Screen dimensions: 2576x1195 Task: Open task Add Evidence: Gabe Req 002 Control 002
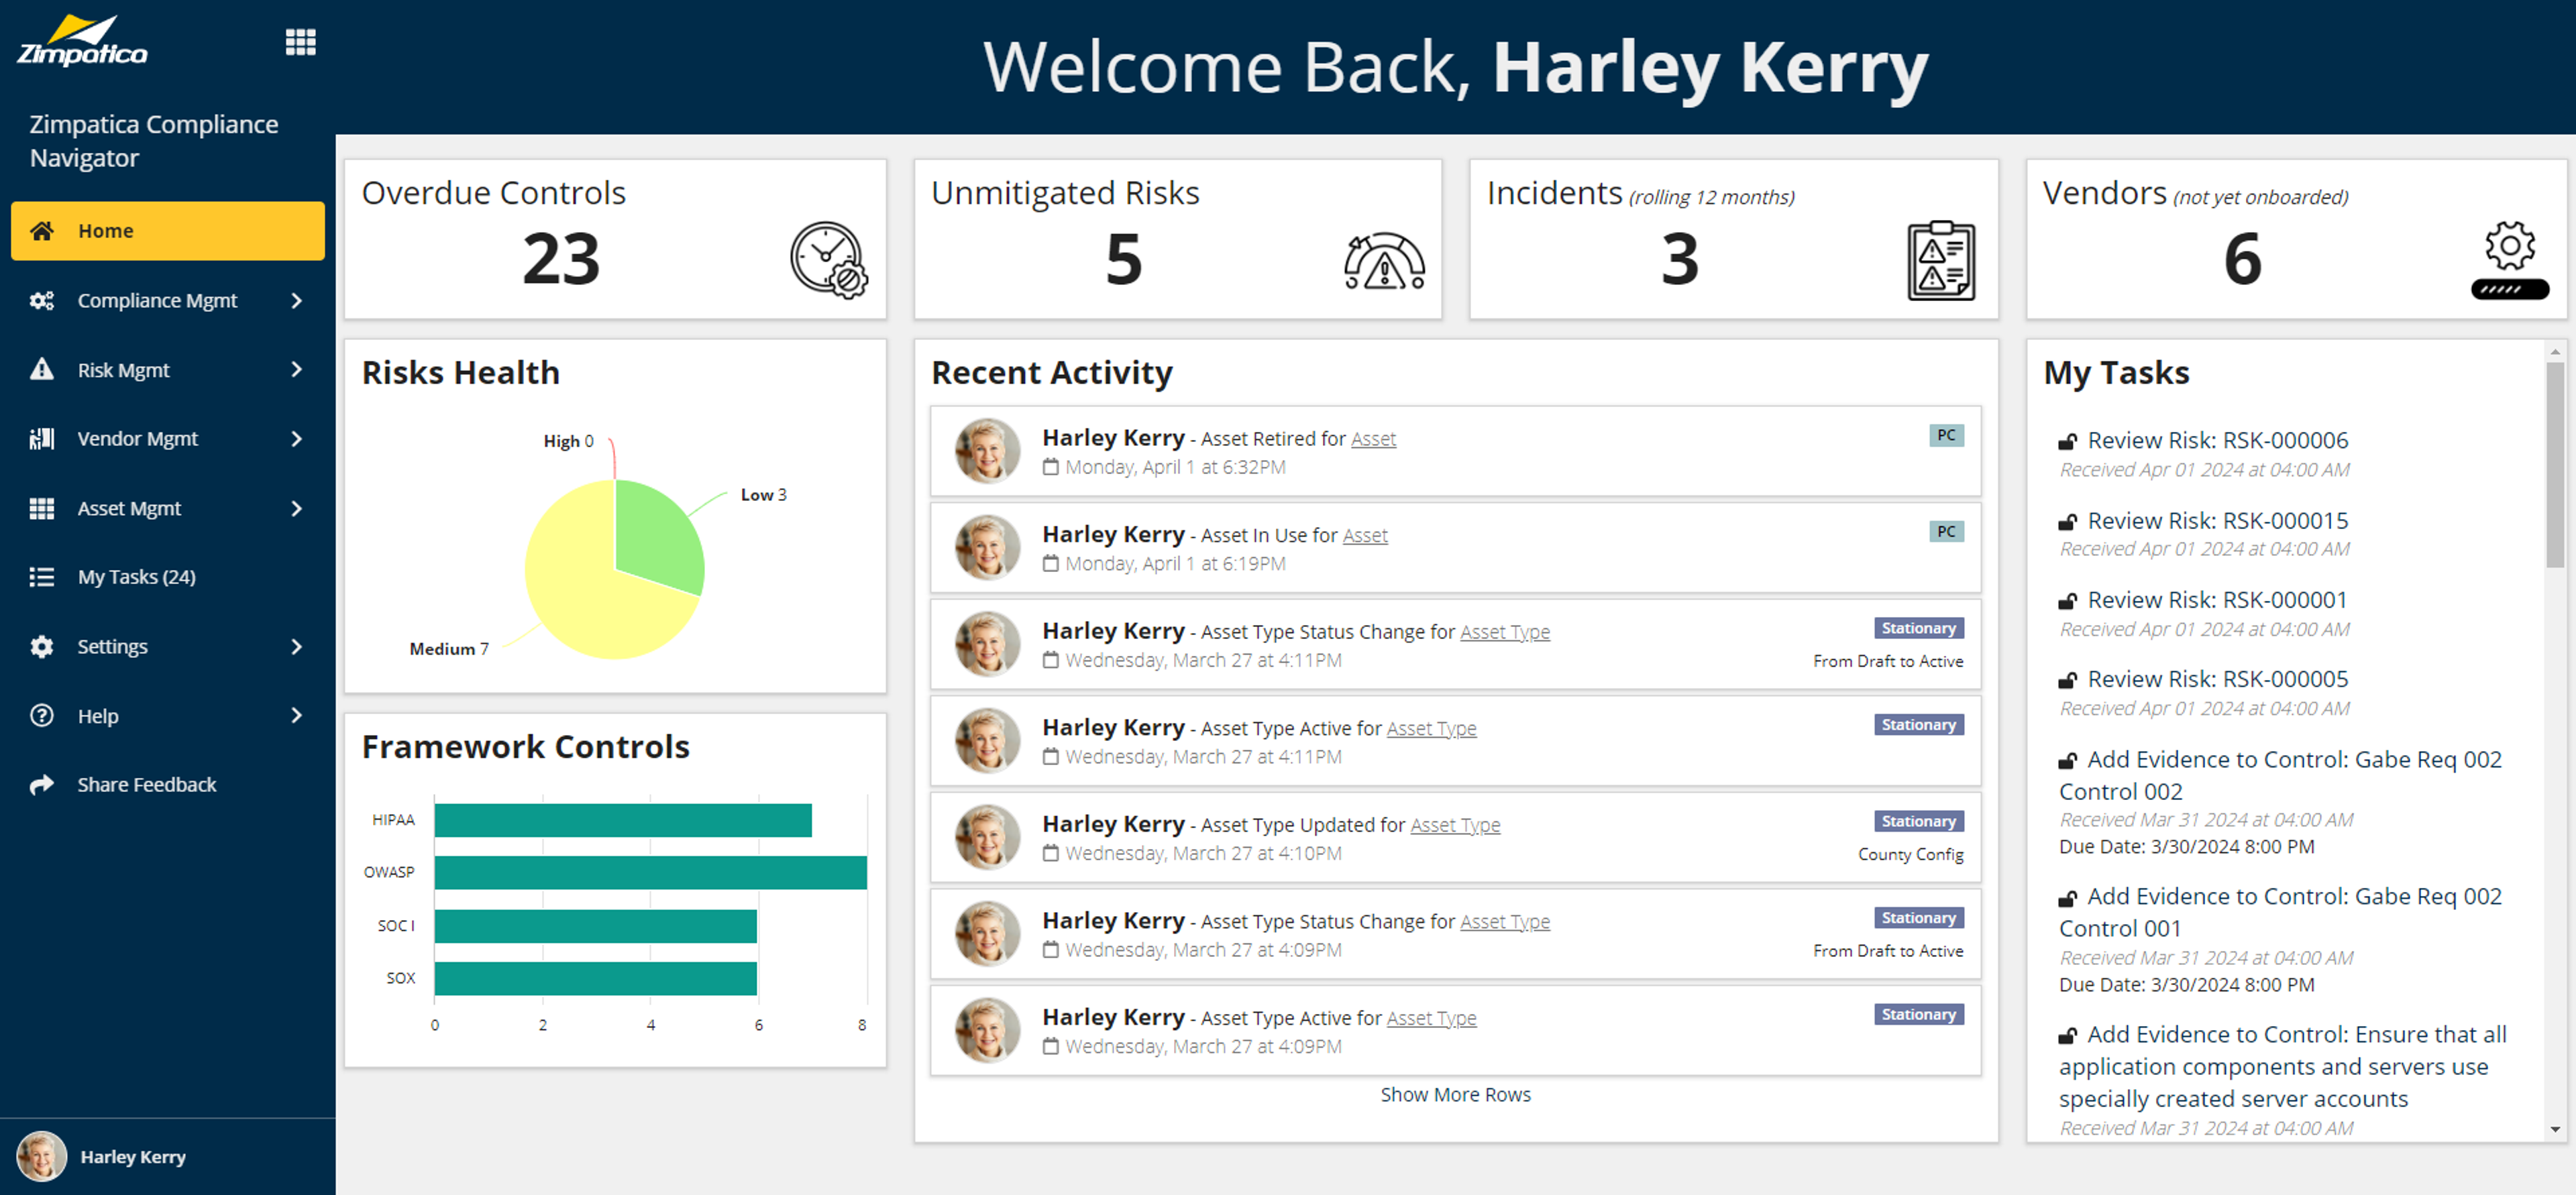tap(2280, 776)
